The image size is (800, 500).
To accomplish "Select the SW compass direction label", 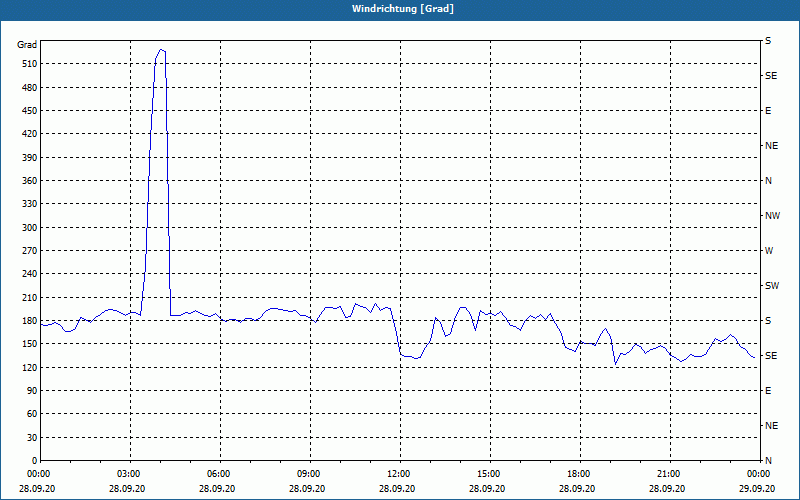I will click(772, 286).
